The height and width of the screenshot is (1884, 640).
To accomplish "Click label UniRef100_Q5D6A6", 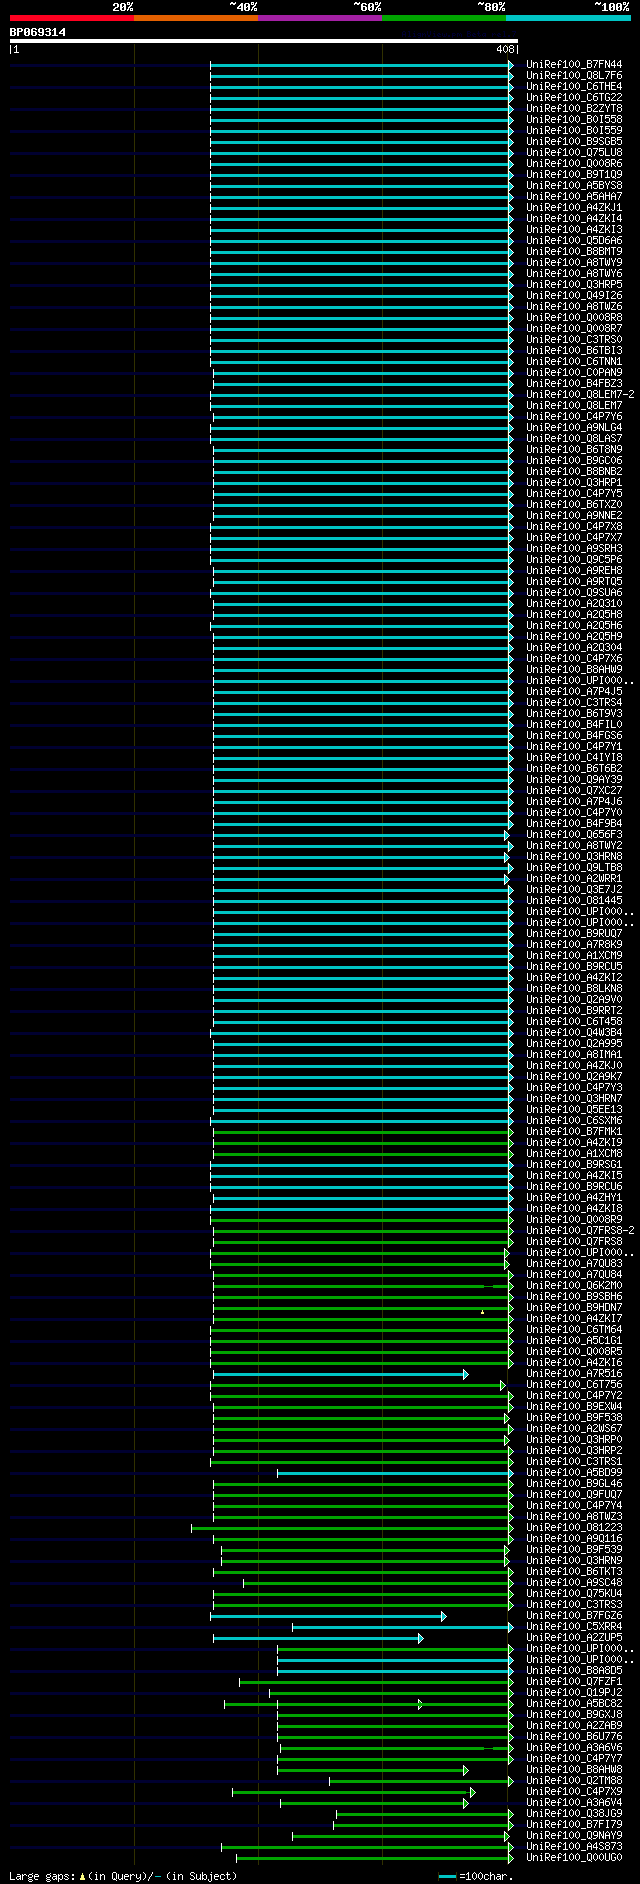I will click(x=574, y=241).
